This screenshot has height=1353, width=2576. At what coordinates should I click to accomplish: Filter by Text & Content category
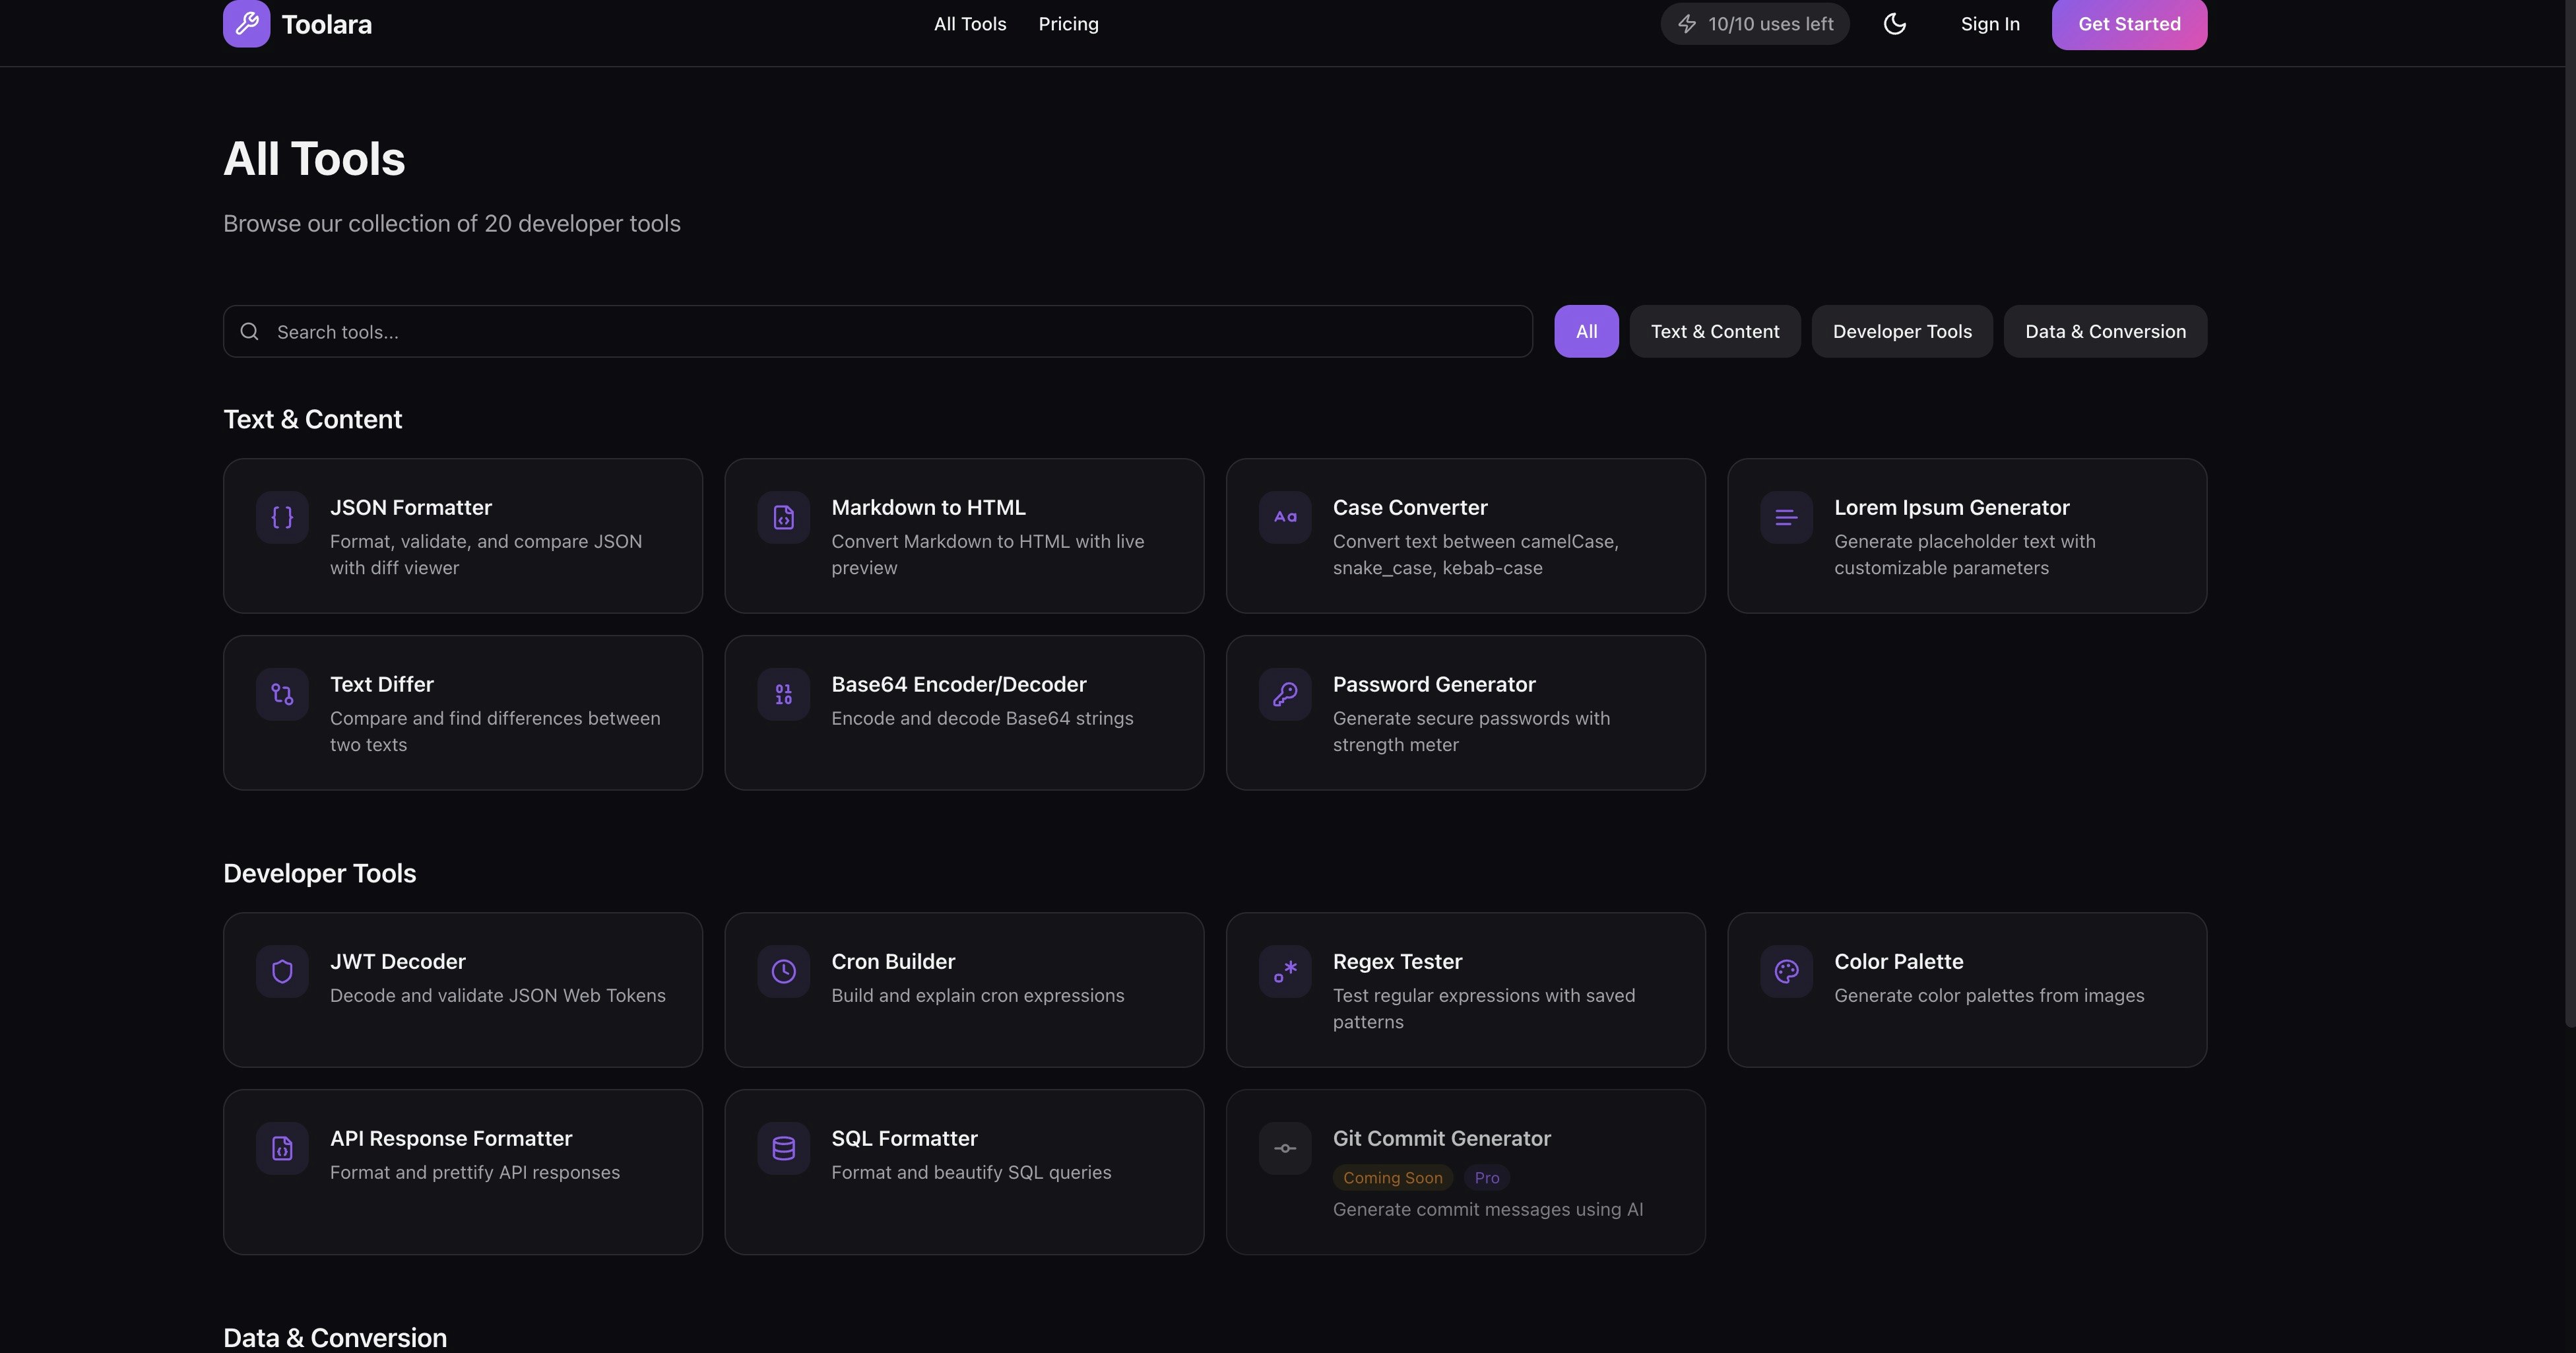(x=1714, y=331)
